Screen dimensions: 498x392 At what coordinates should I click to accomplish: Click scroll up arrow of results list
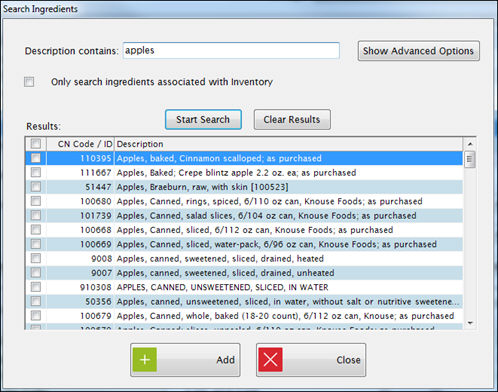[470, 144]
